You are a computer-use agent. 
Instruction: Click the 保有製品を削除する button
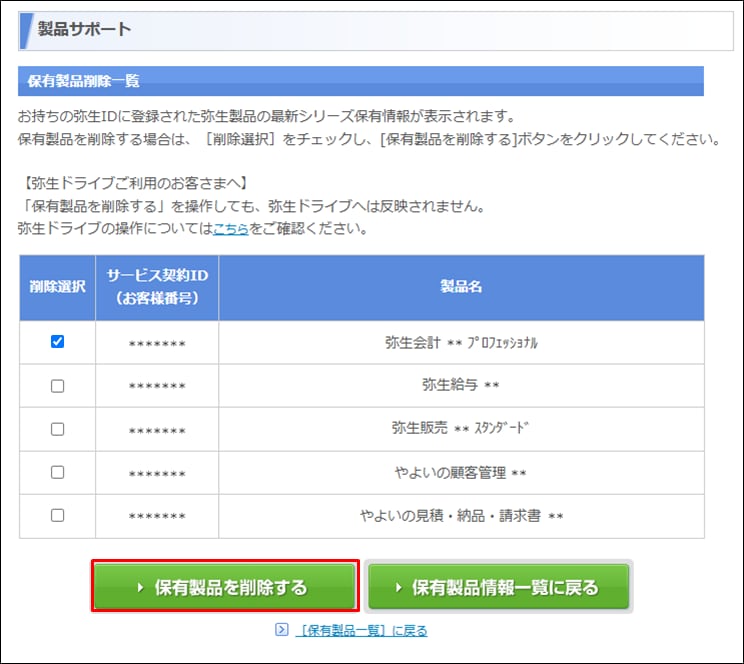click(225, 587)
